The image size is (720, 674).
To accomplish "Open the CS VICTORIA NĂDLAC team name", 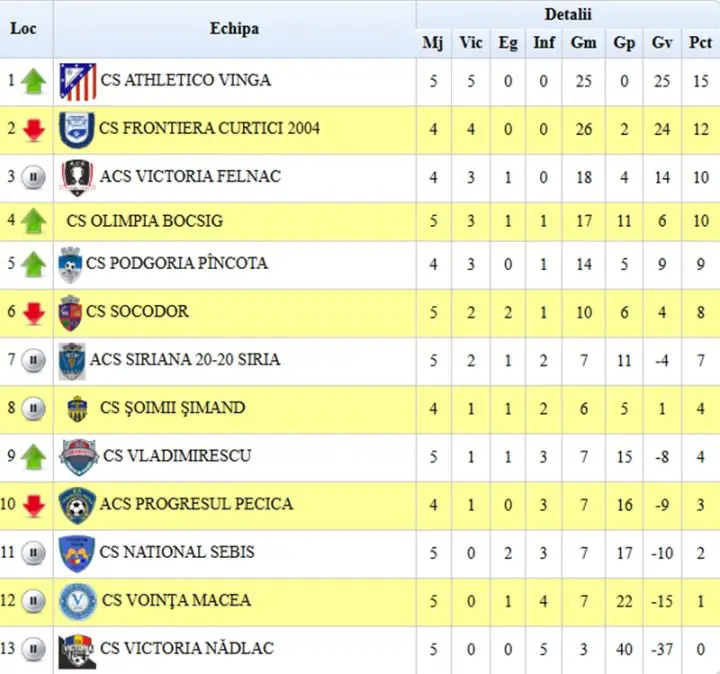I will click(187, 648).
